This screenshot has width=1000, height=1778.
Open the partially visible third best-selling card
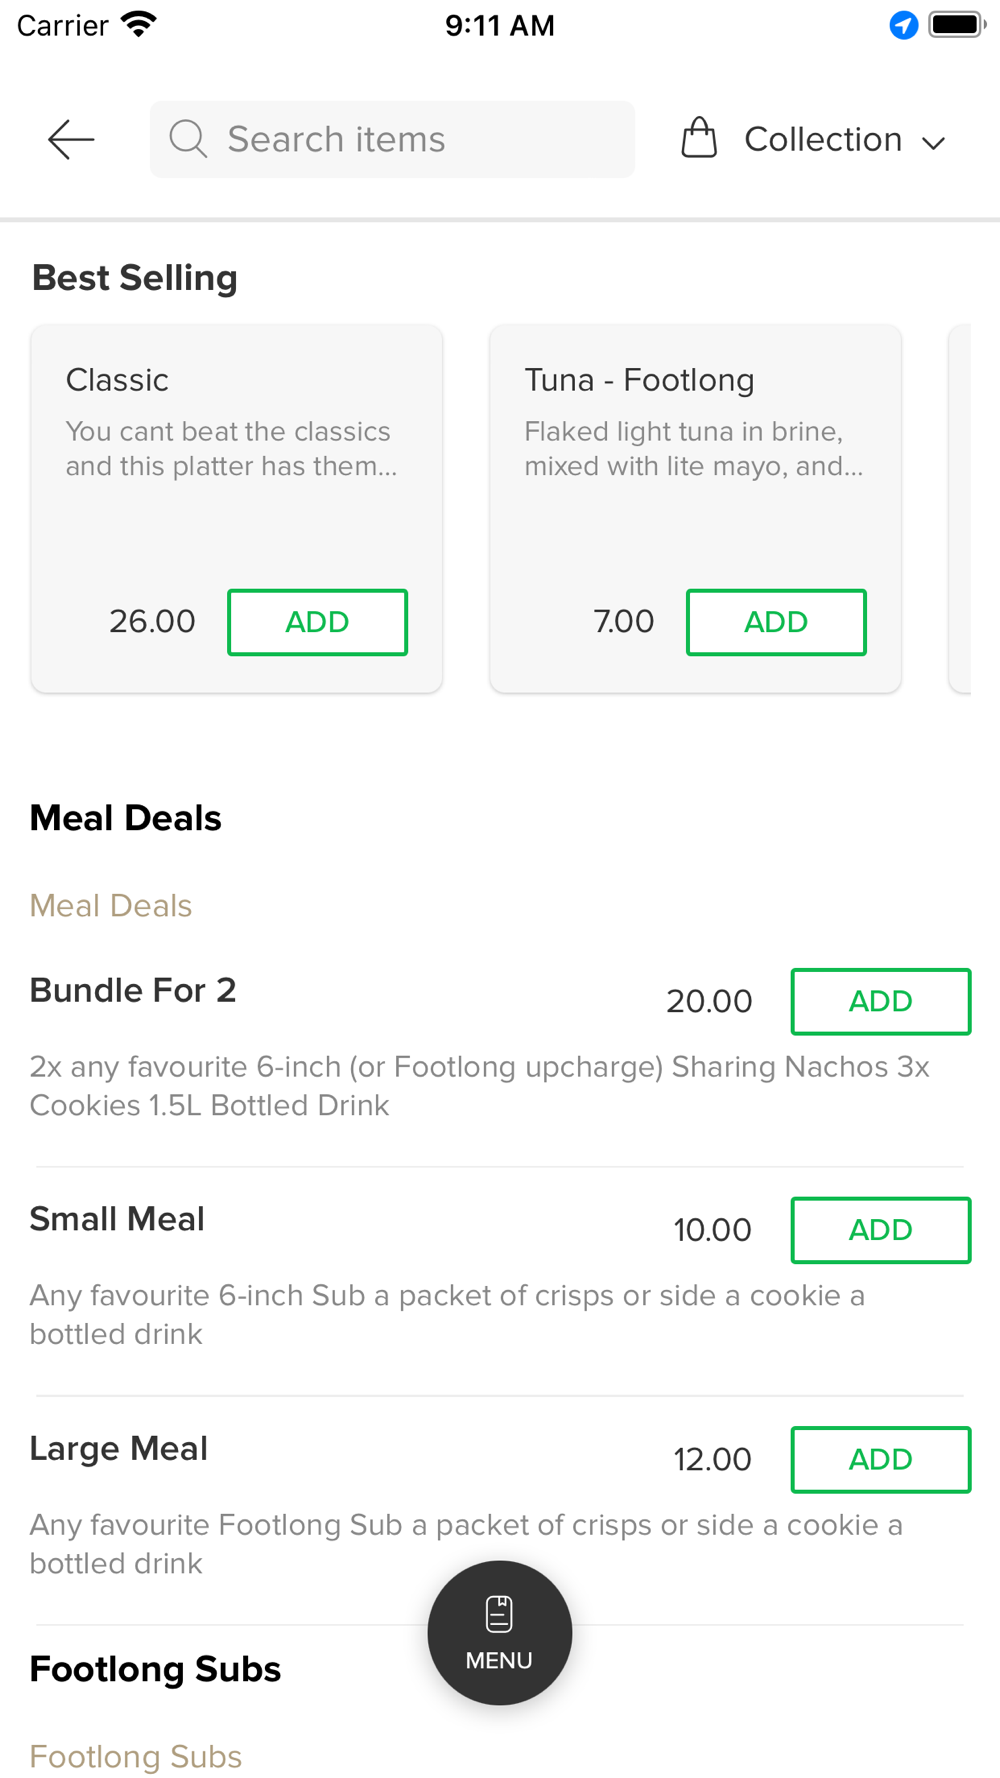(x=960, y=508)
